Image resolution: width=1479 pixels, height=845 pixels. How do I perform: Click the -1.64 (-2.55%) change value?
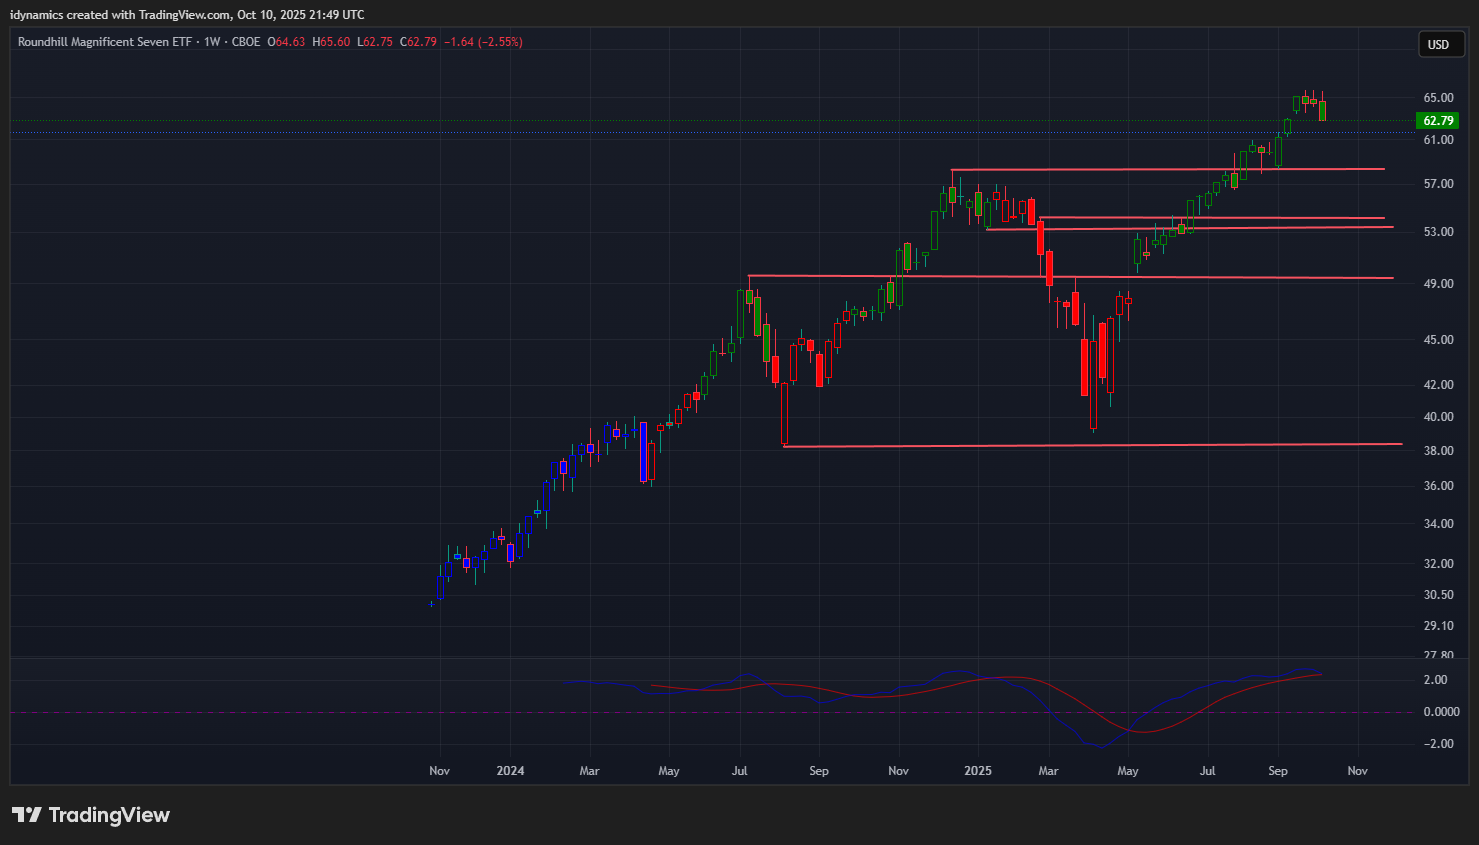[x=483, y=42]
